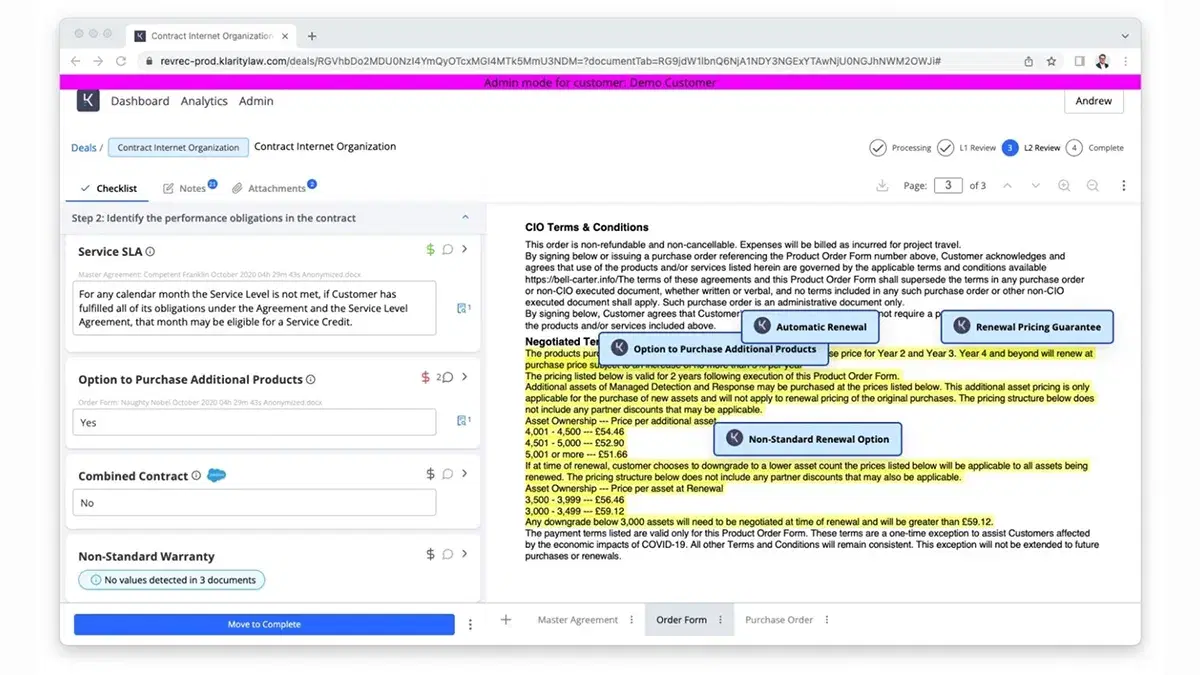Expand the Option to Purchase Additional Products chevron
This screenshot has height=675, width=1200.
pyautogui.click(x=465, y=377)
